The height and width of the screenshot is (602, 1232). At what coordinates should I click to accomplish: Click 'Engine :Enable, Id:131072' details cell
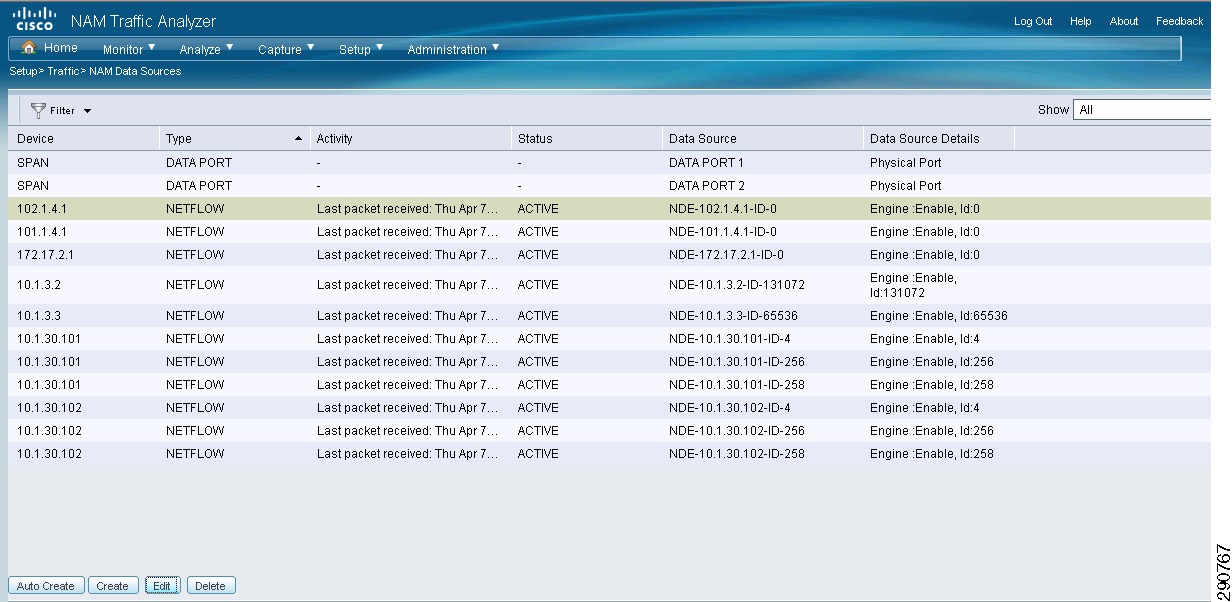point(913,285)
